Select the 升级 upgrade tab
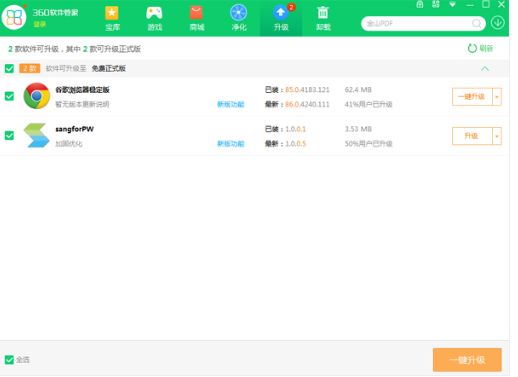518x377 pixels. coord(281,18)
